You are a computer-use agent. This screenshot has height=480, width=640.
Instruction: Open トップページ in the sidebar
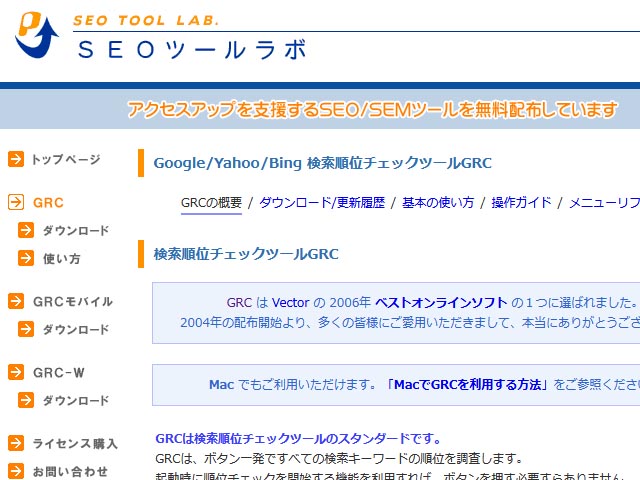66,159
